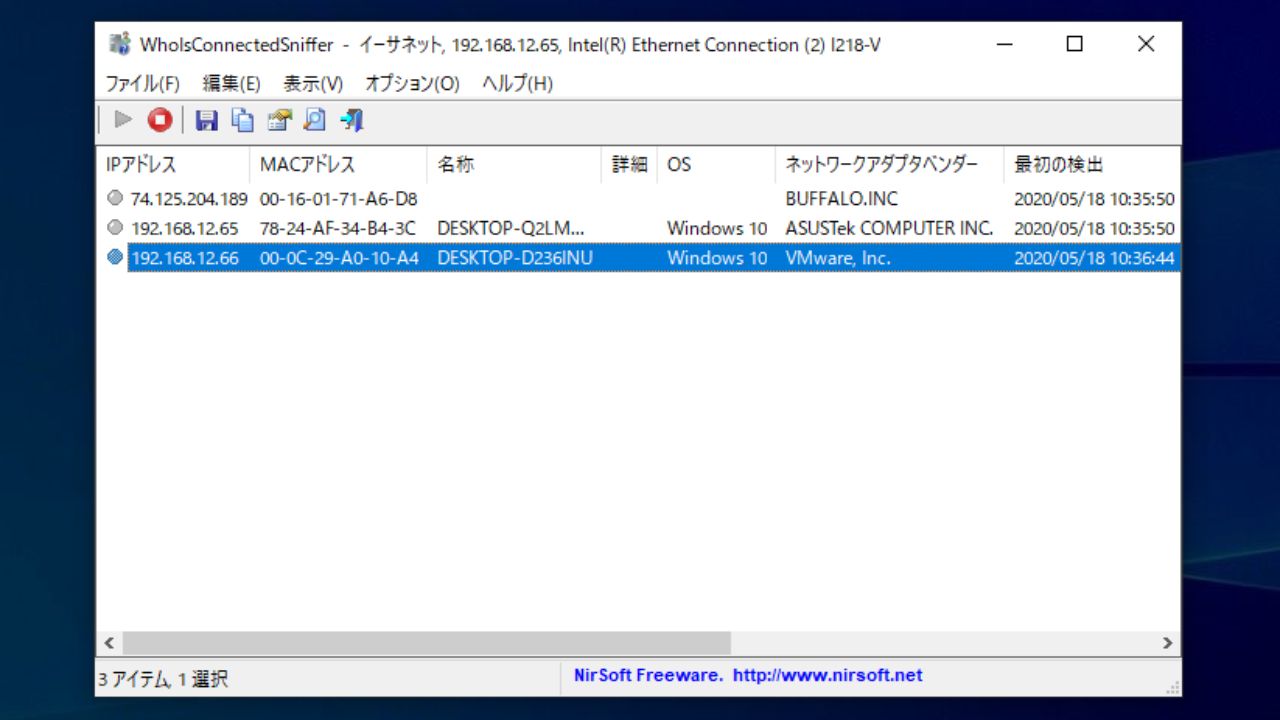Sort by the IPアドレス column header
The image size is (1280, 720).
point(173,165)
